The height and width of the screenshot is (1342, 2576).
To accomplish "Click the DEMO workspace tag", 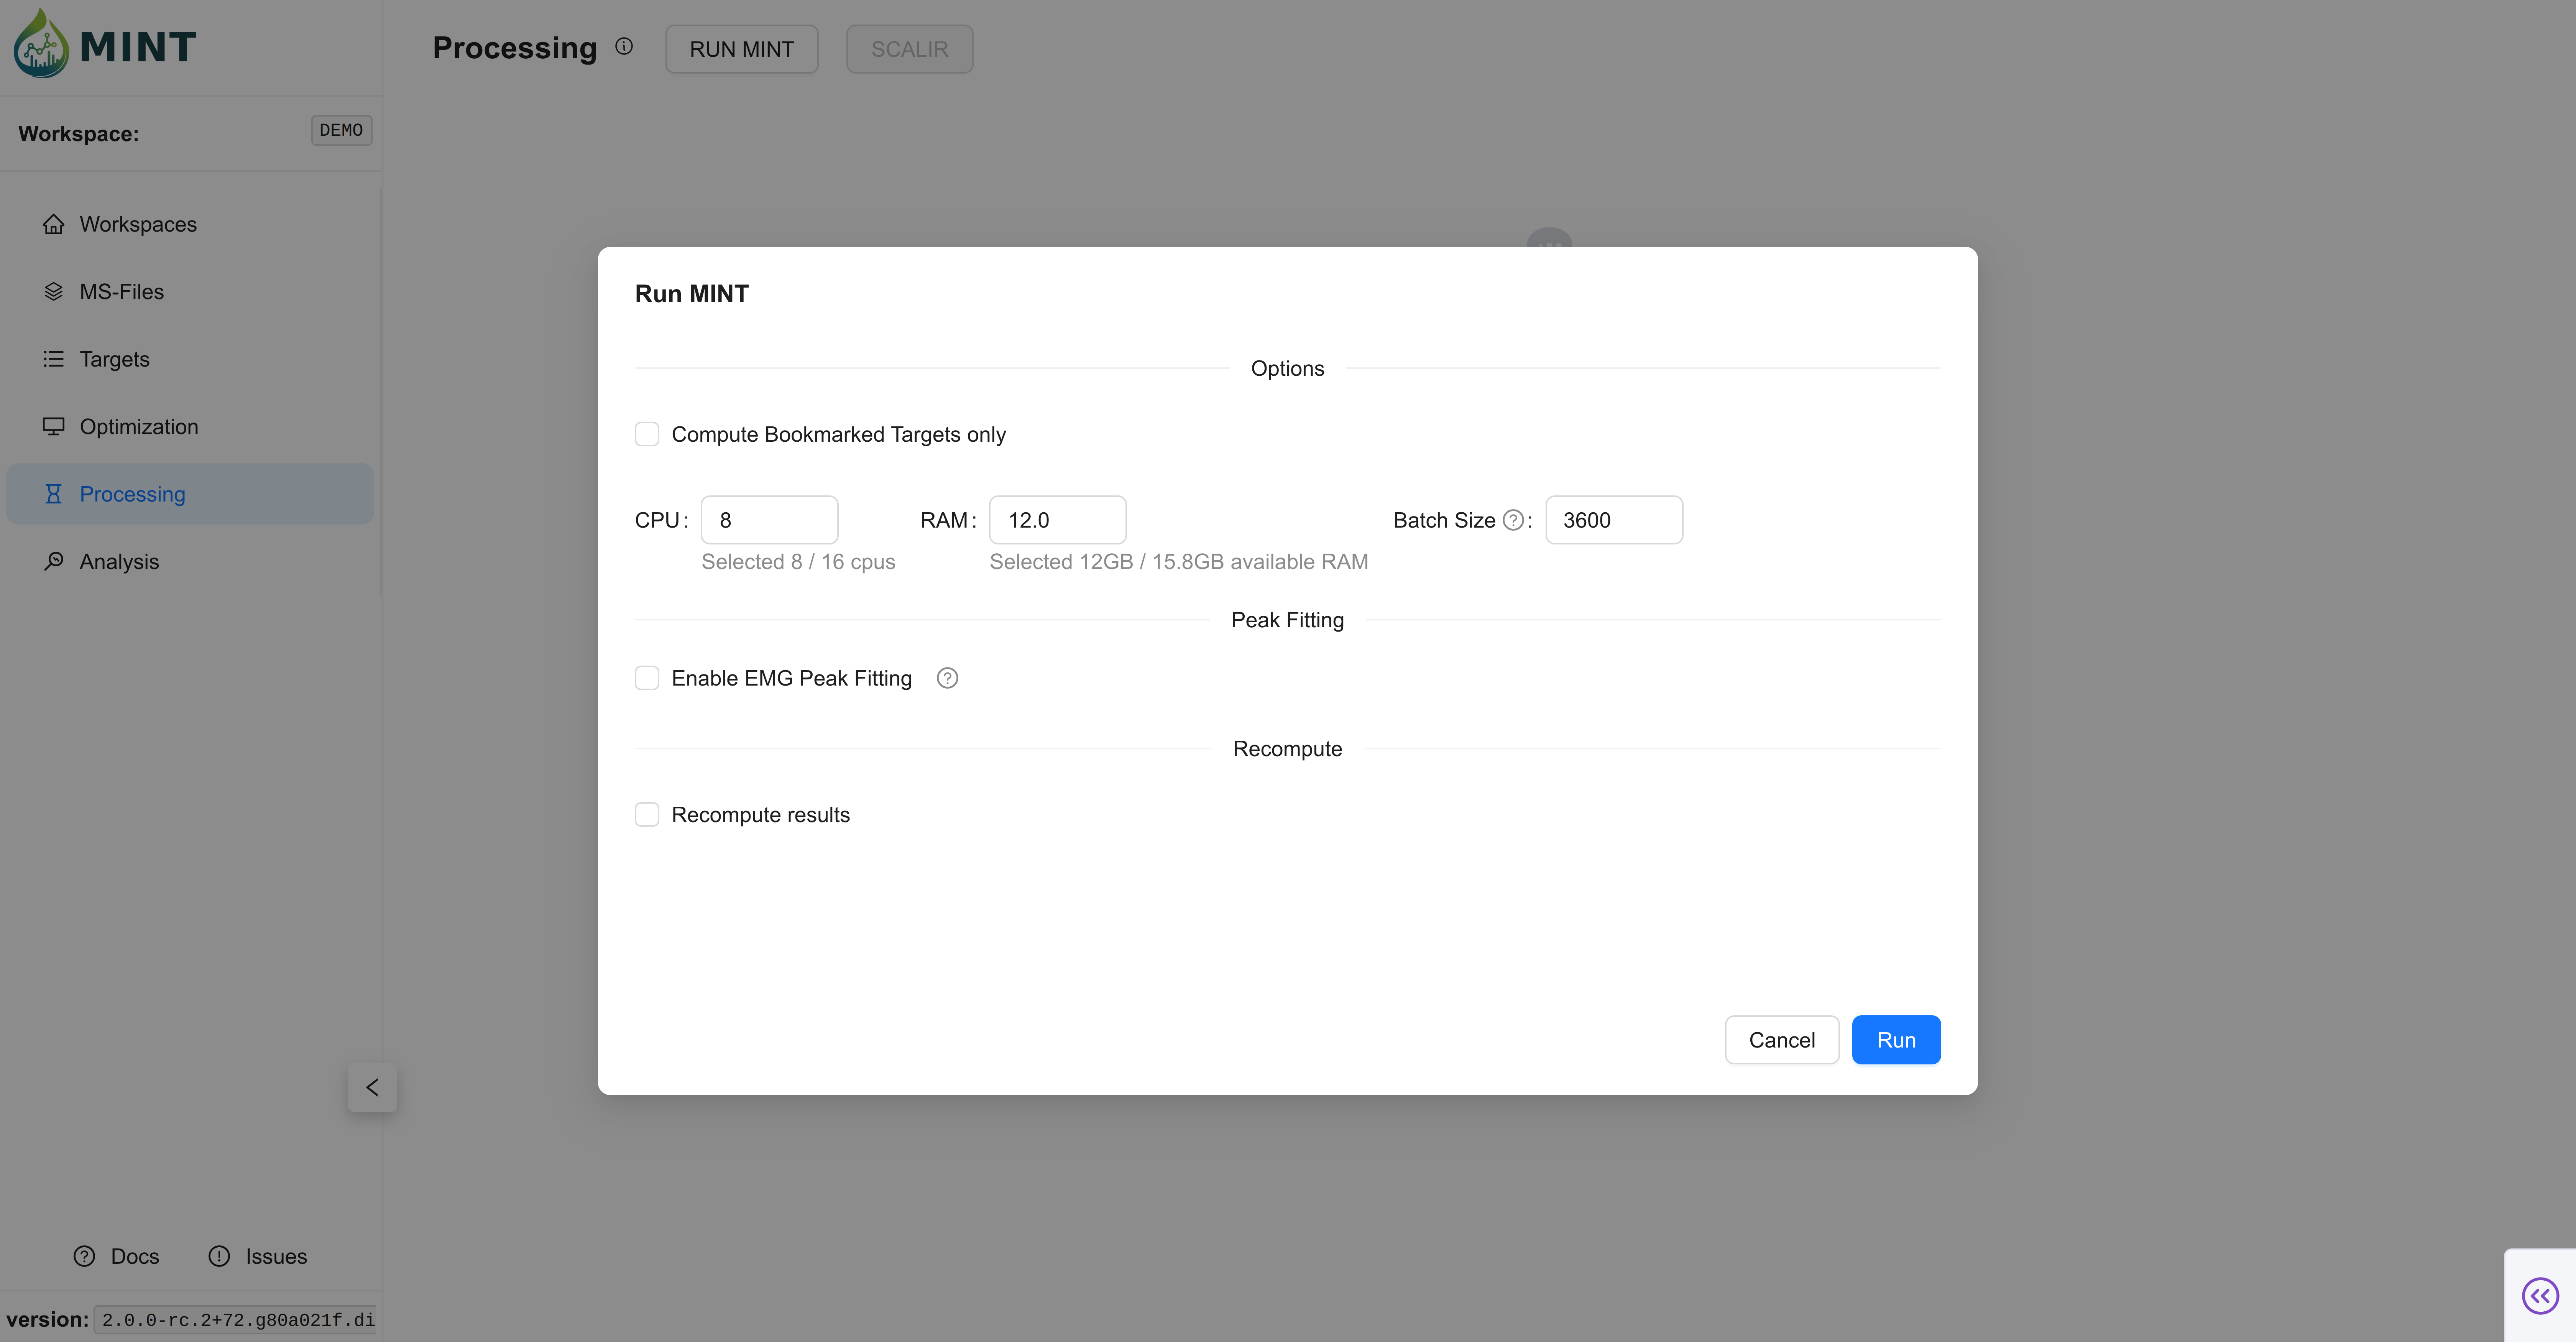I will [341, 130].
